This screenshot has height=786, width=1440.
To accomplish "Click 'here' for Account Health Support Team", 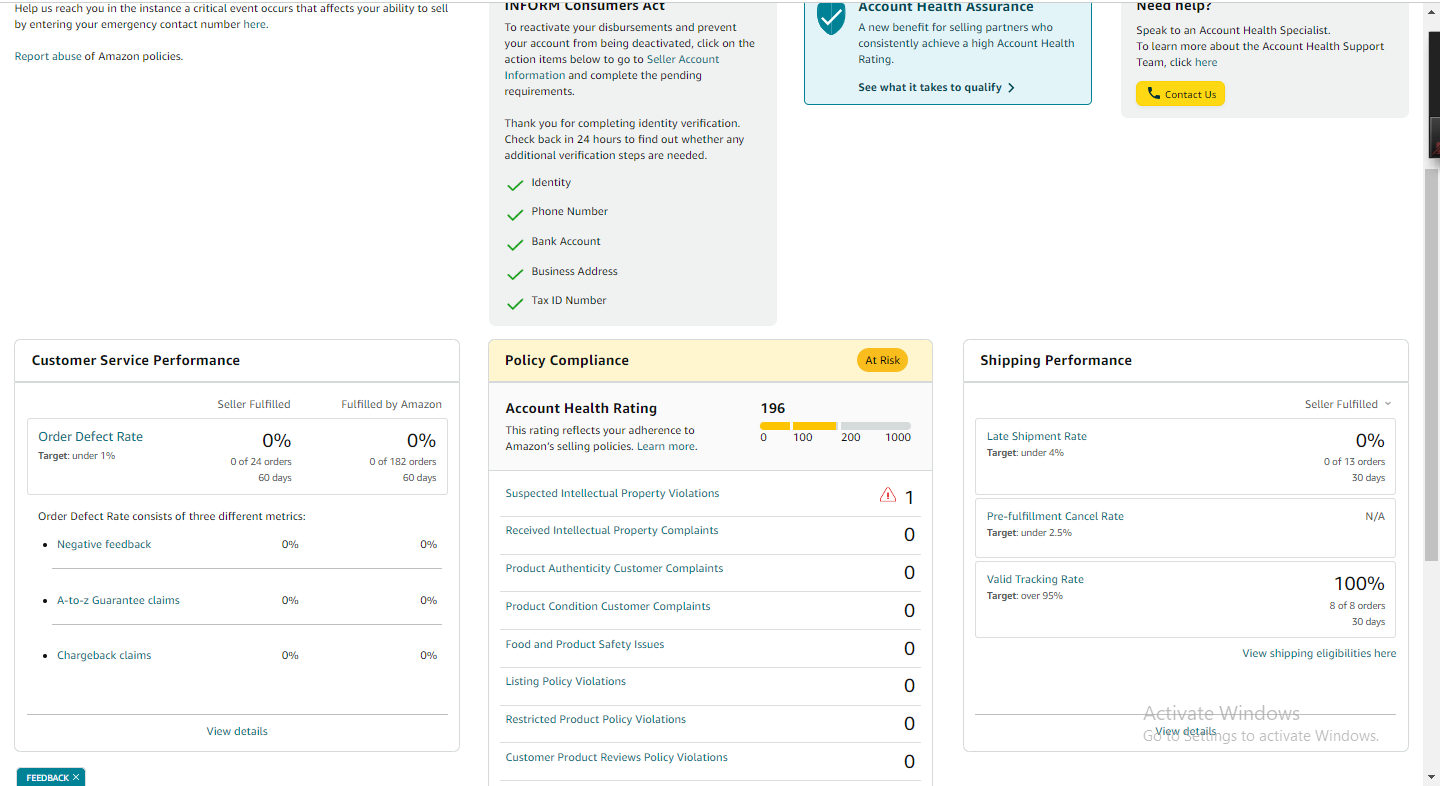I will (1206, 62).
